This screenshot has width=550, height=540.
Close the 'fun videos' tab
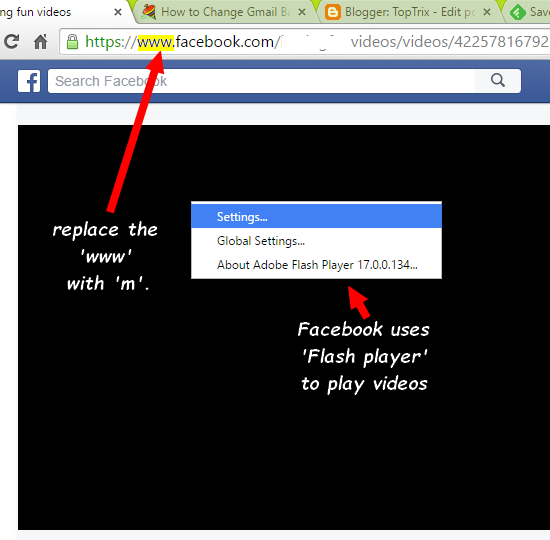pos(118,12)
